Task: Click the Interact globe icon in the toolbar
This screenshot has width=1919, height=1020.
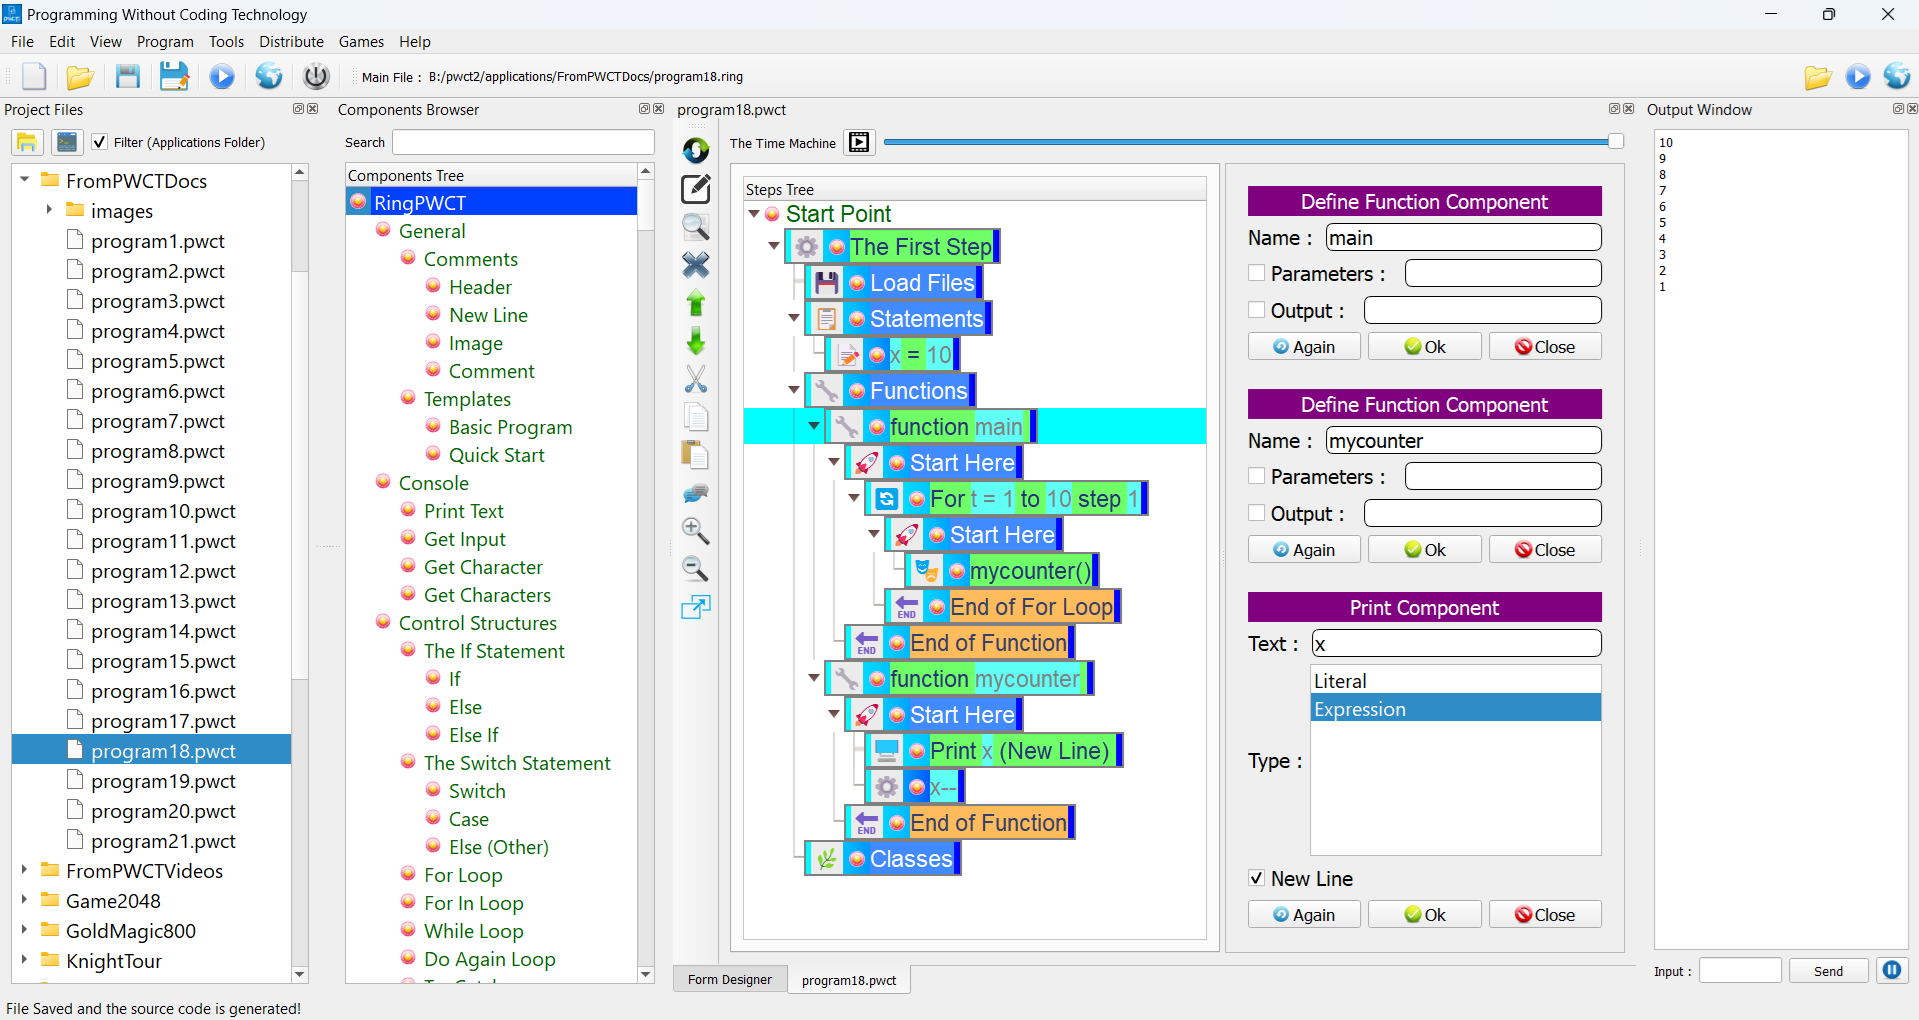Action: coord(268,76)
